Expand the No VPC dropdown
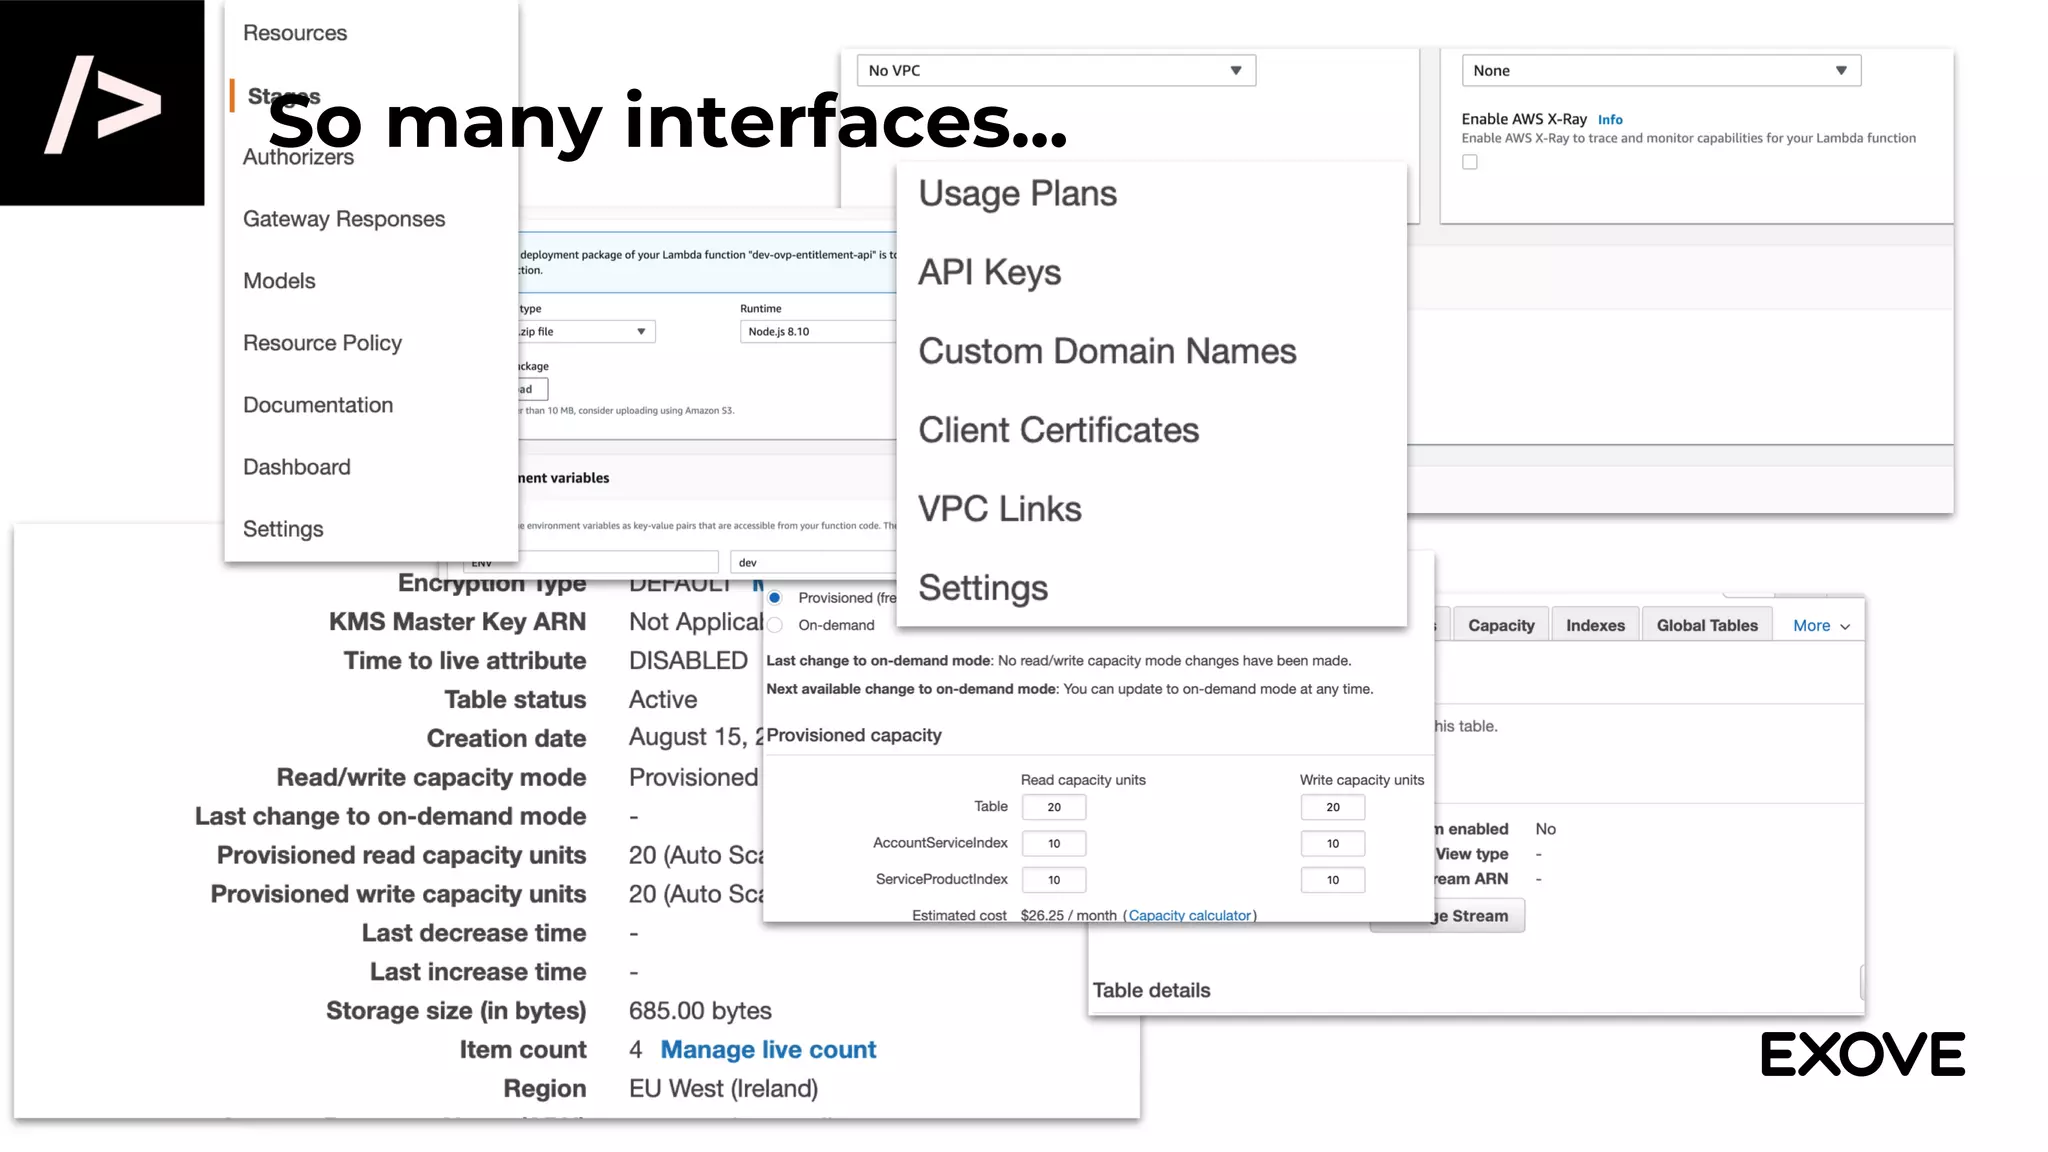2048x1152 pixels. 1056,71
